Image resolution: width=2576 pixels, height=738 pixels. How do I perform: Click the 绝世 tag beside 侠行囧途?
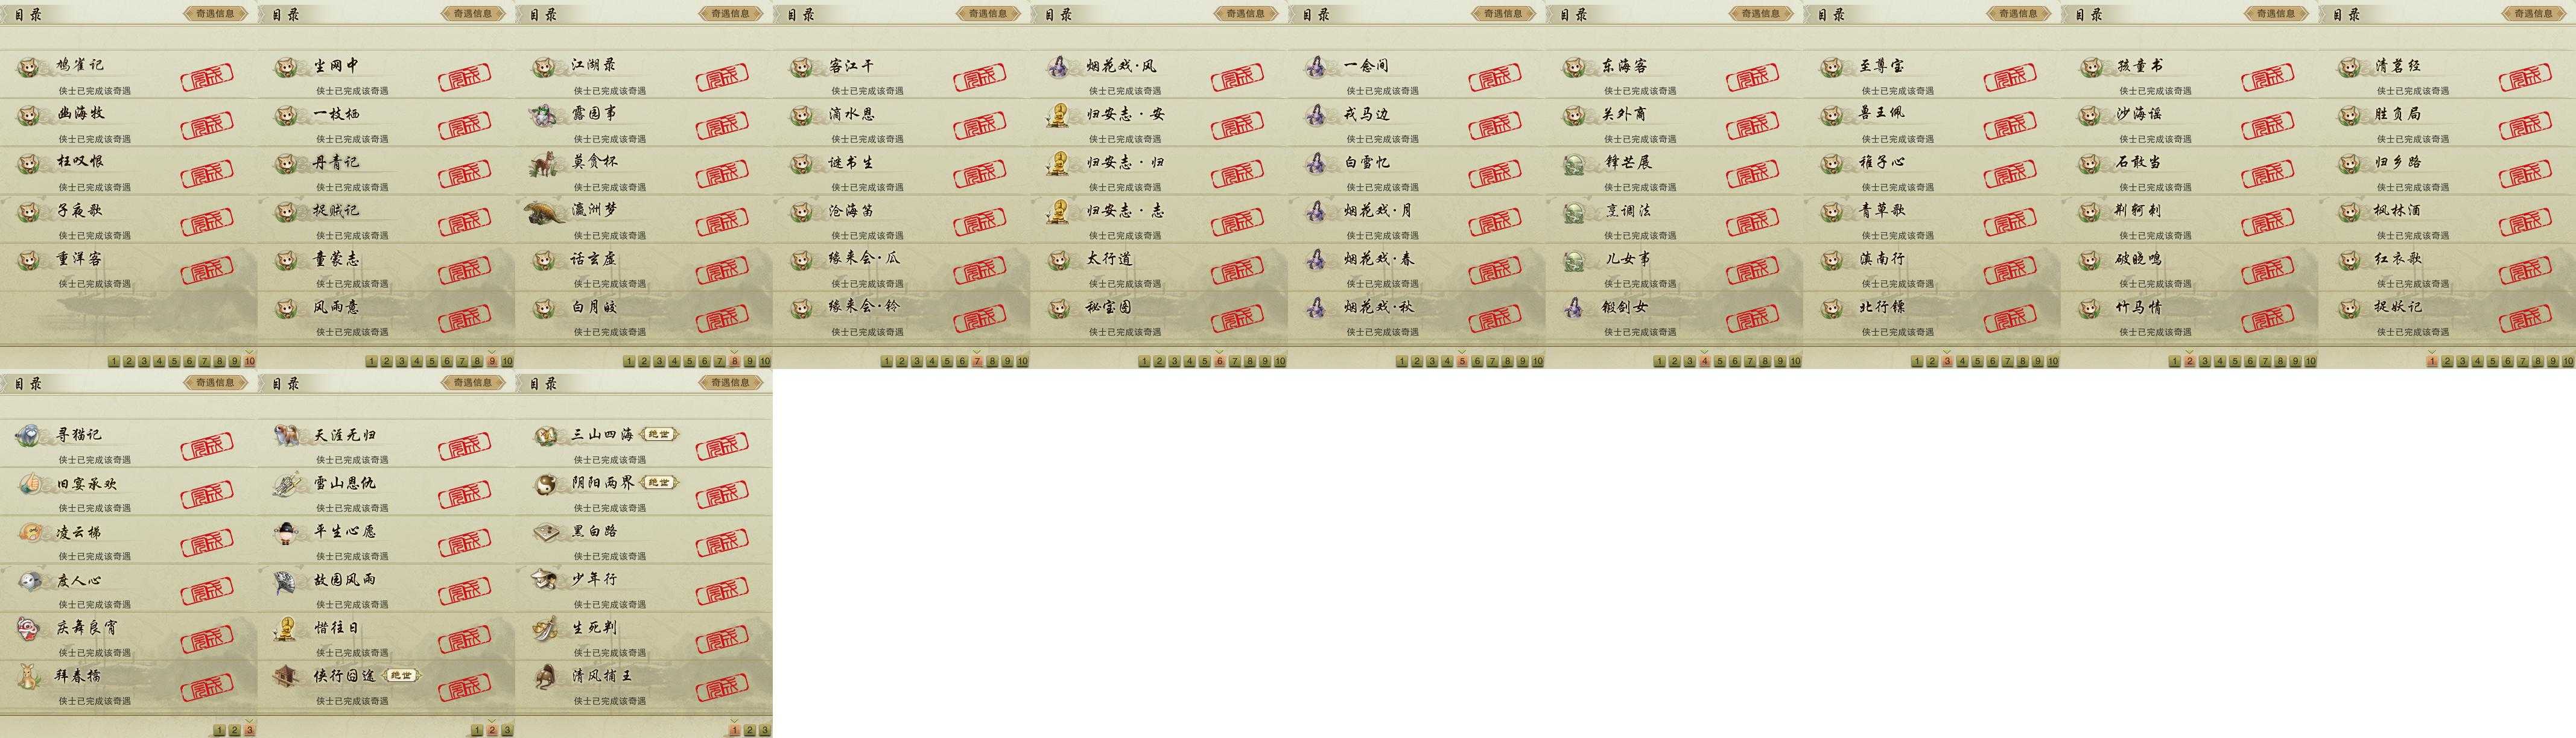[x=402, y=676]
